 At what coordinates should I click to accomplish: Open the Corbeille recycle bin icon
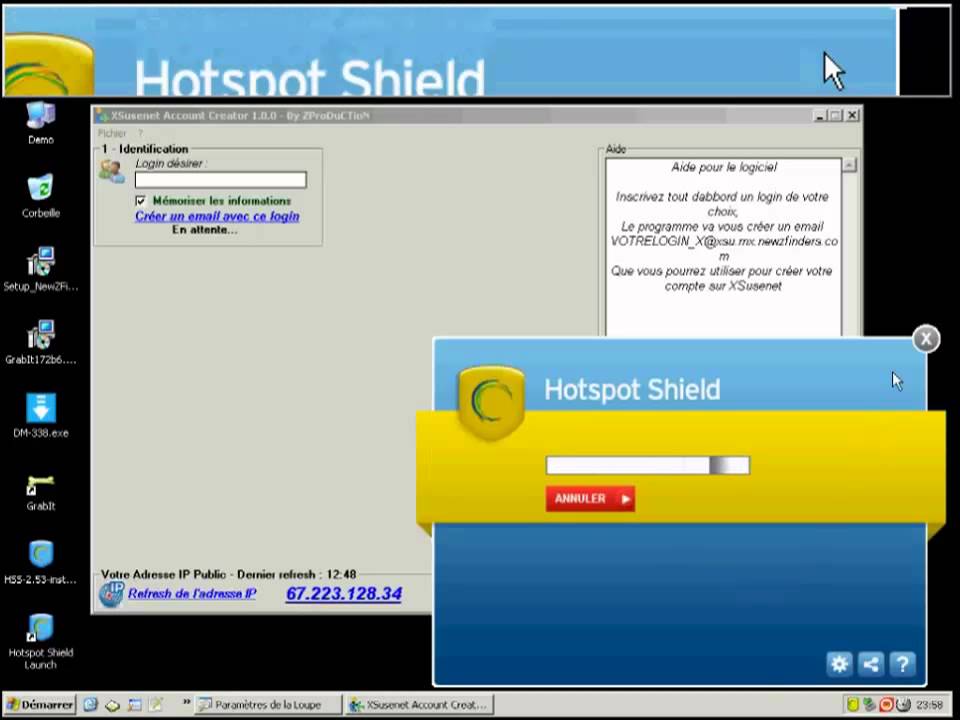pyautogui.click(x=40, y=188)
